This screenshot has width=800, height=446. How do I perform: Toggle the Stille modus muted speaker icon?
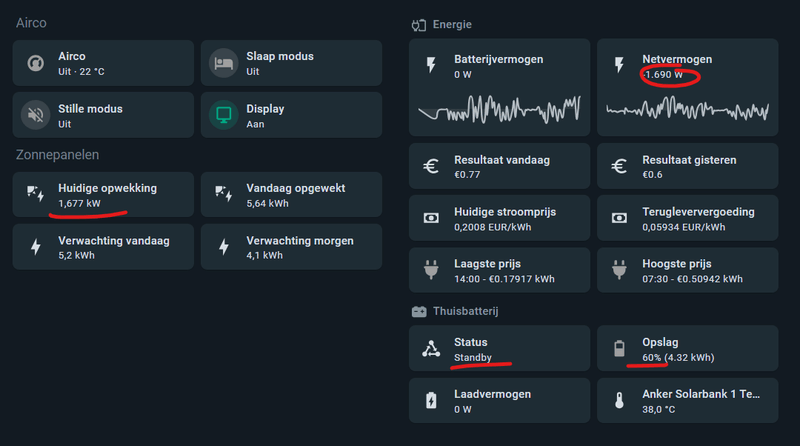coord(35,115)
